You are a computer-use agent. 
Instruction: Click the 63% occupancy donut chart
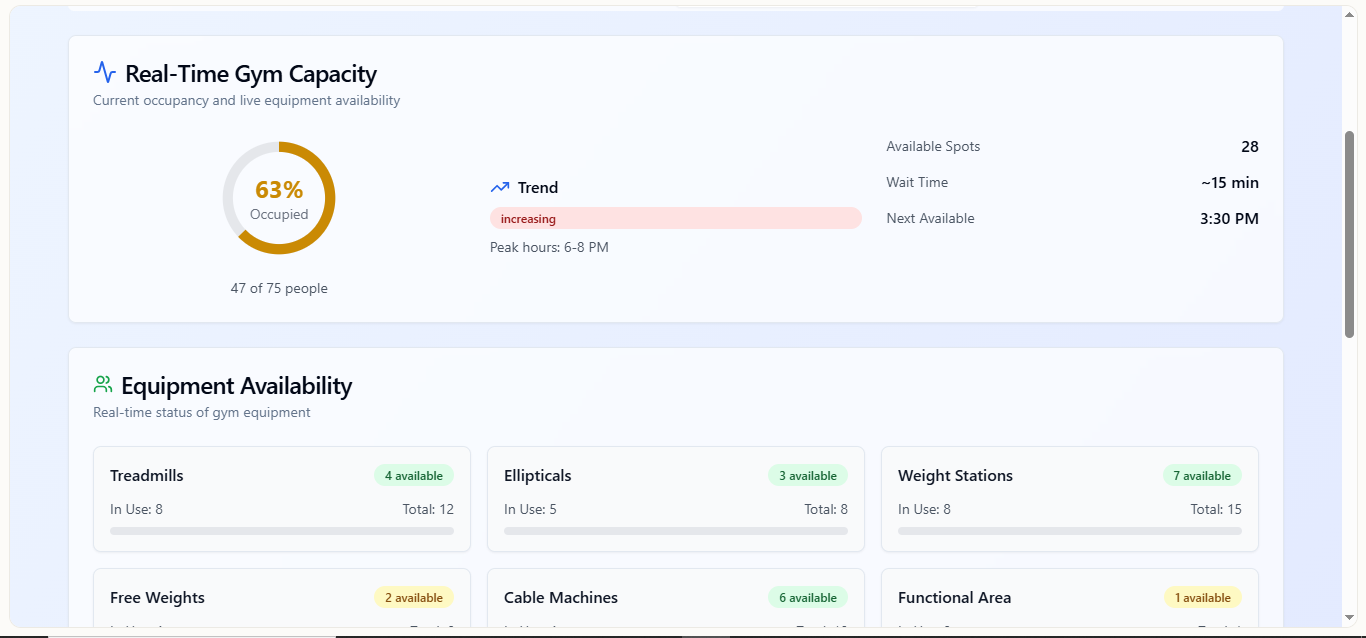coord(279,198)
